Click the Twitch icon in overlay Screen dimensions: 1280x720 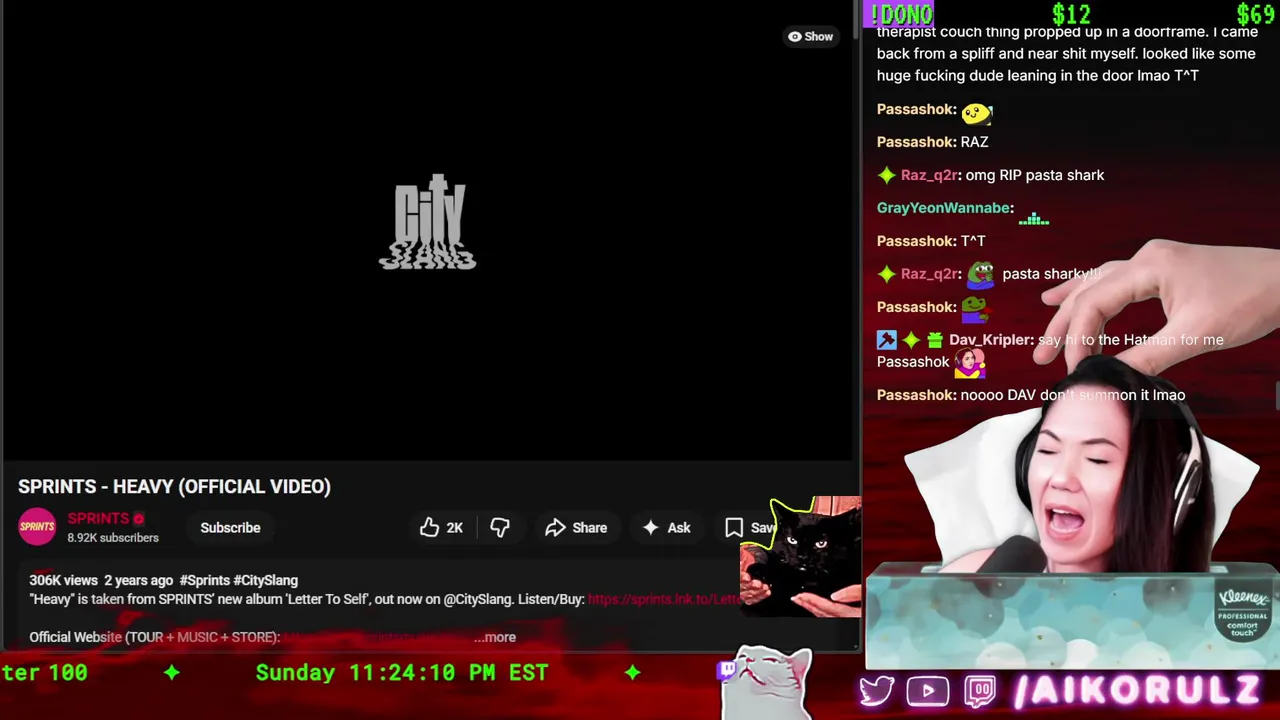pyautogui.click(x=980, y=691)
